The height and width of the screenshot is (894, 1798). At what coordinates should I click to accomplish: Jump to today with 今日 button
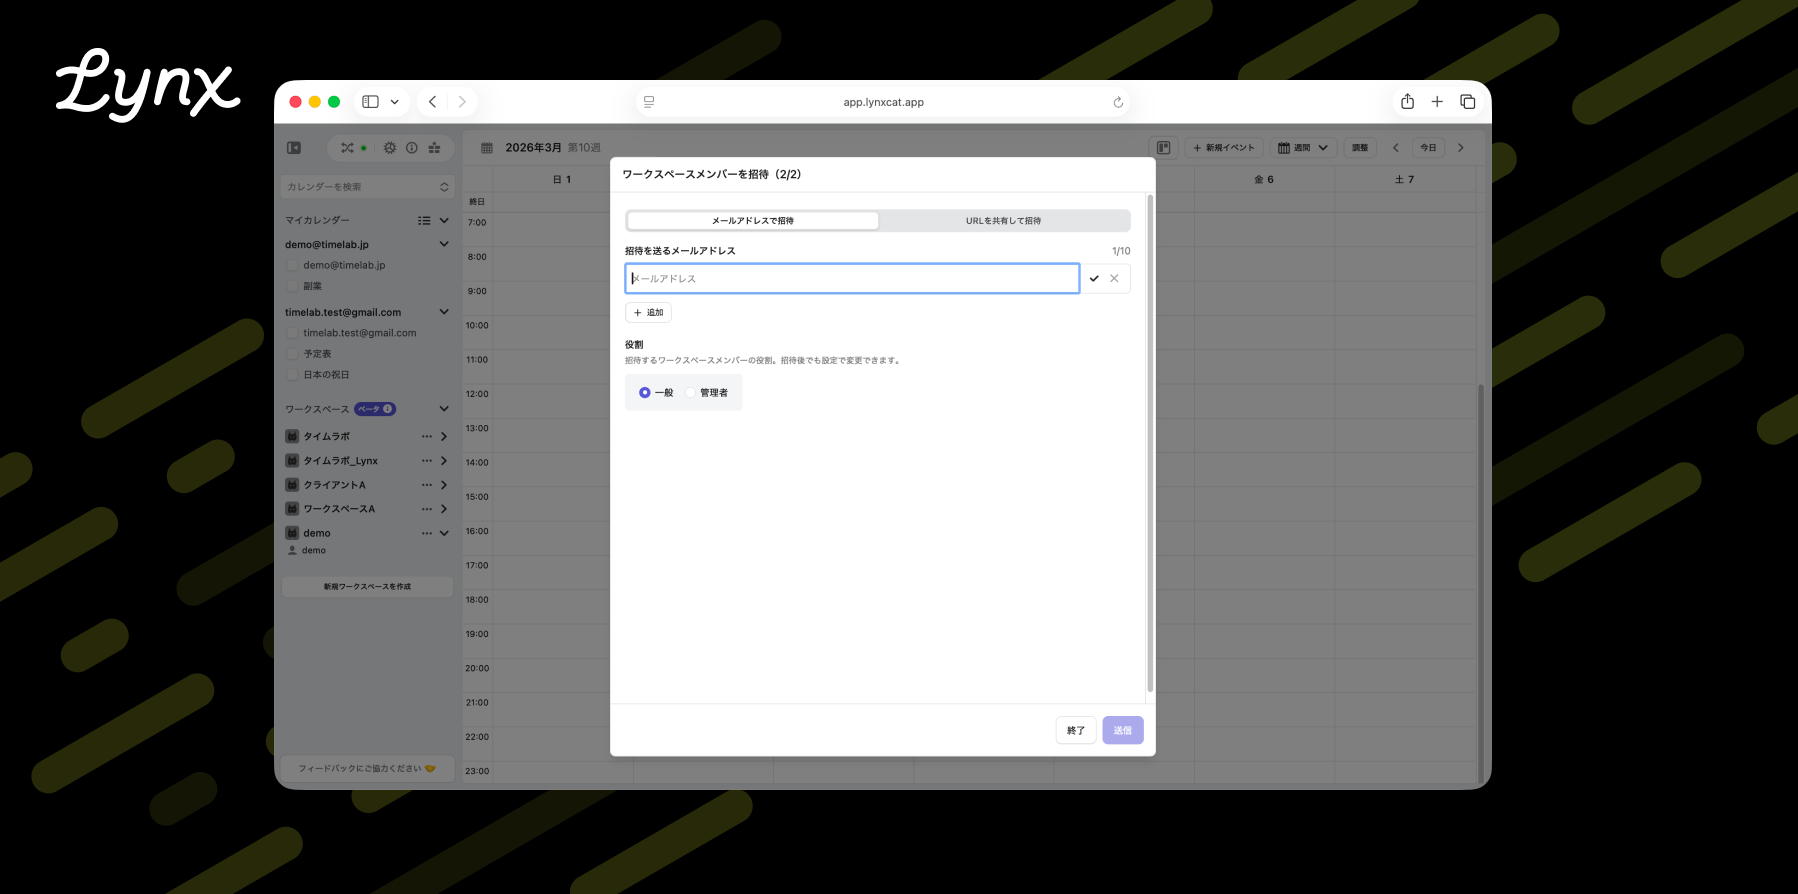click(1429, 148)
